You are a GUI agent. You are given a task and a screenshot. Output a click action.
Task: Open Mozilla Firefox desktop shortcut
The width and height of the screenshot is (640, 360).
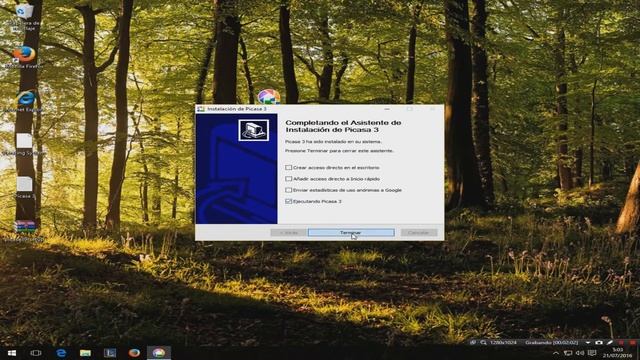[x=24, y=54]
